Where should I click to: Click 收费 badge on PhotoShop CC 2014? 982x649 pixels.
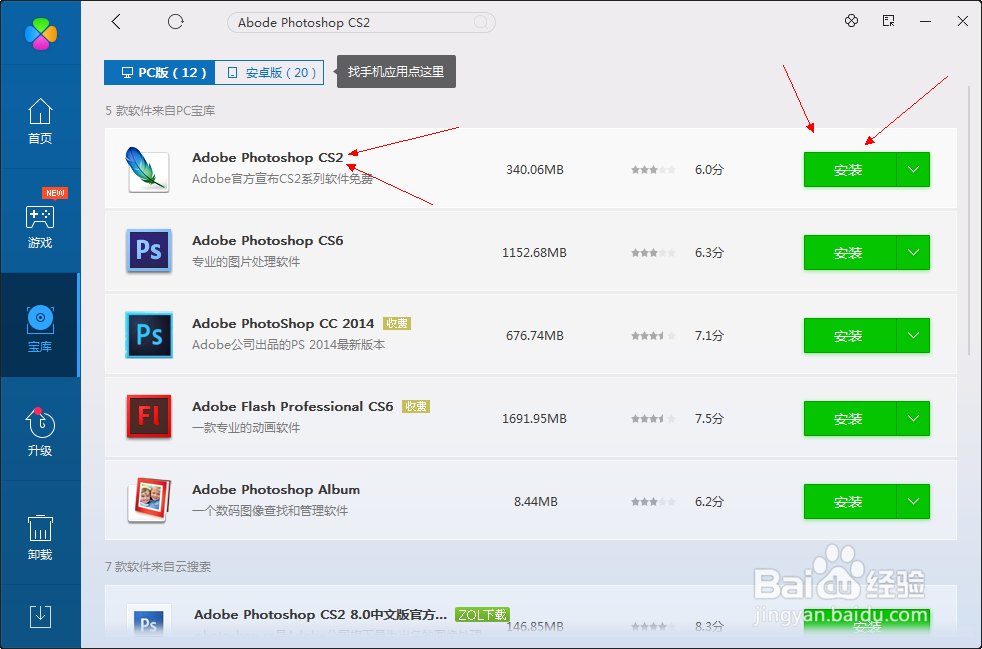[397, 323]
